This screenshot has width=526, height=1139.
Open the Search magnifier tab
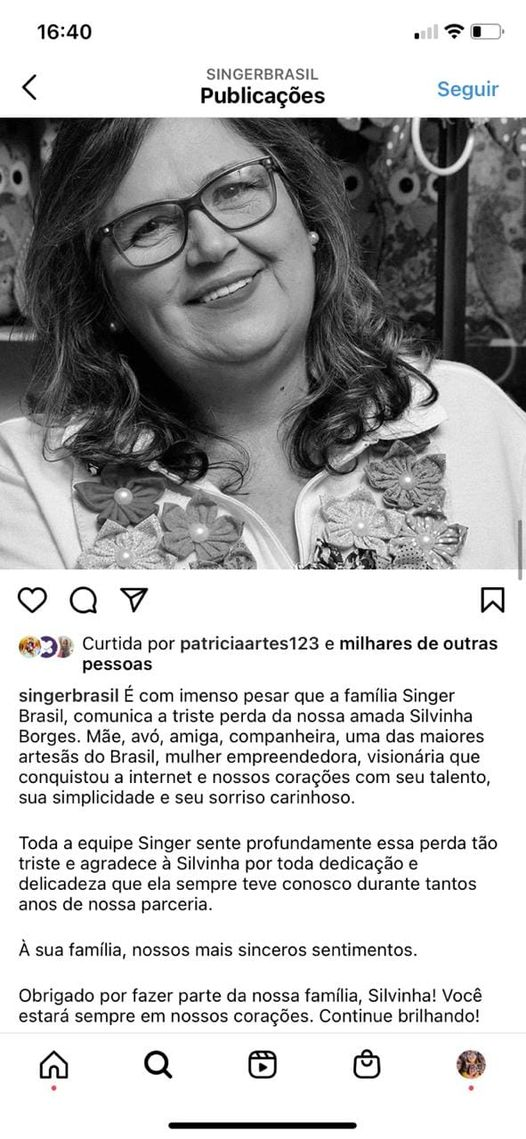point(158,1064)
